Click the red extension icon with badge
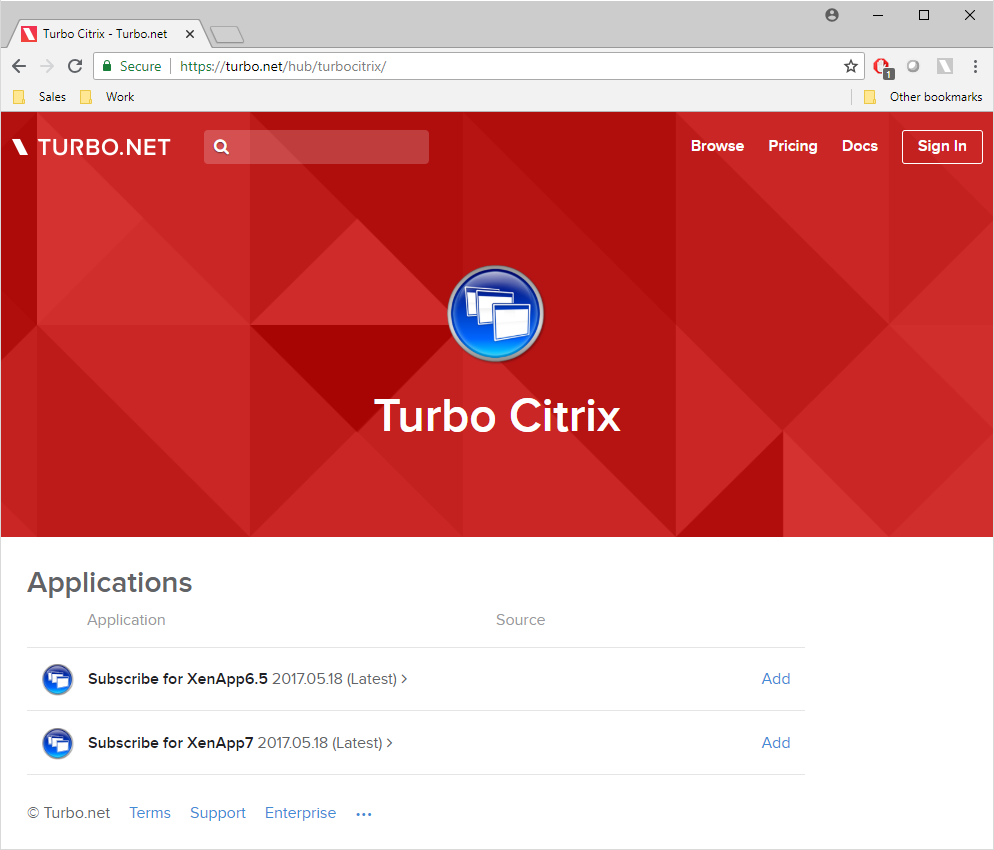 click(x=881, y=66)
